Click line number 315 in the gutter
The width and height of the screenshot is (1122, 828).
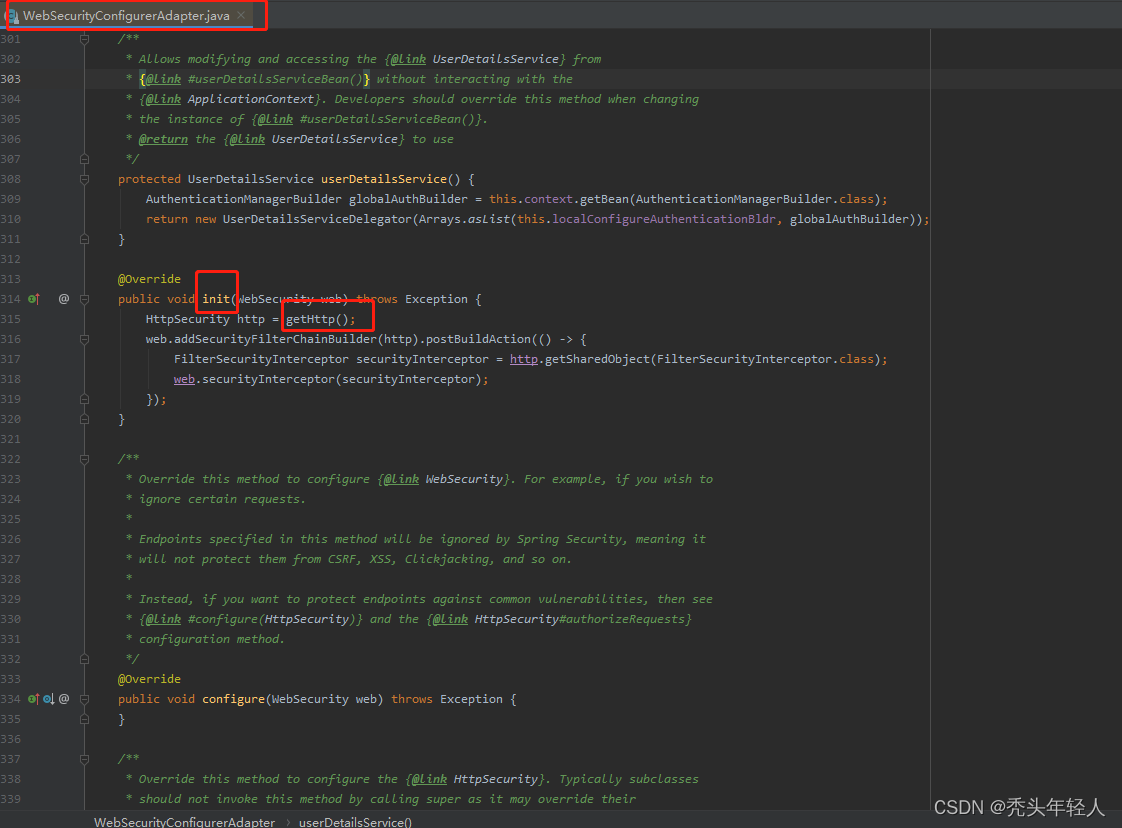(x=11, y=319)
